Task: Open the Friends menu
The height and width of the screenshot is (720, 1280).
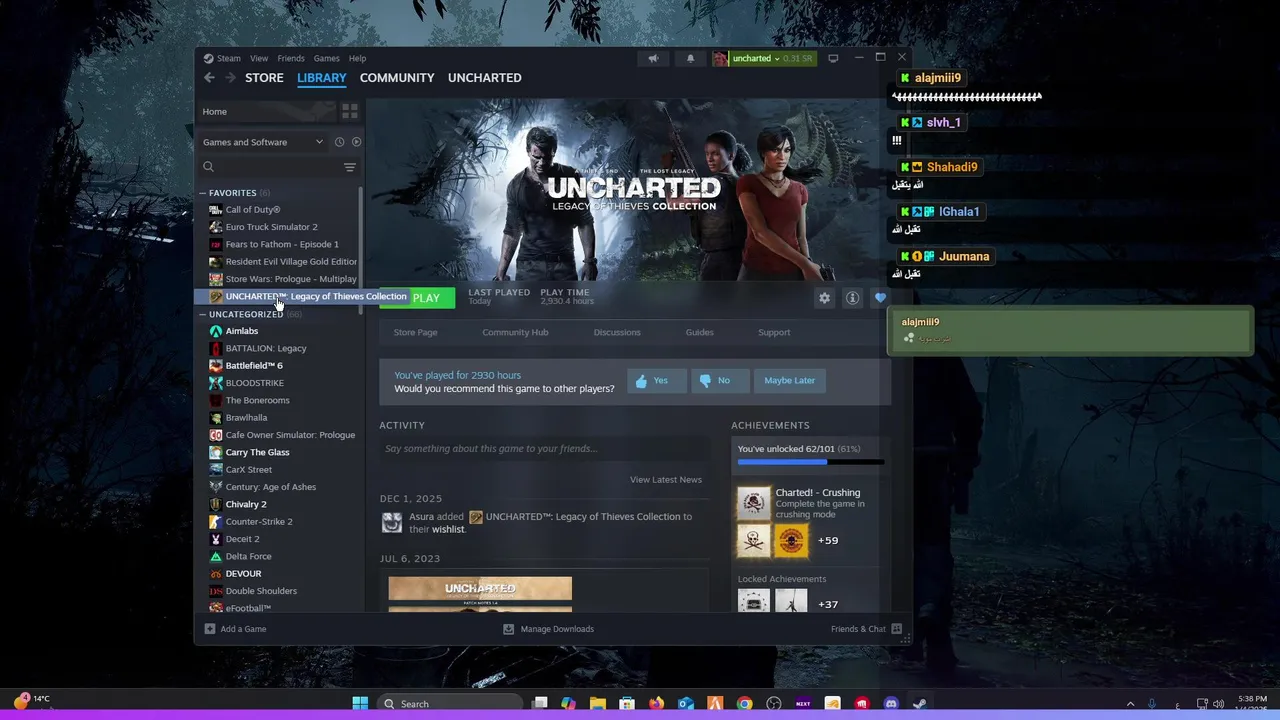Action: [x=291, y=58]
